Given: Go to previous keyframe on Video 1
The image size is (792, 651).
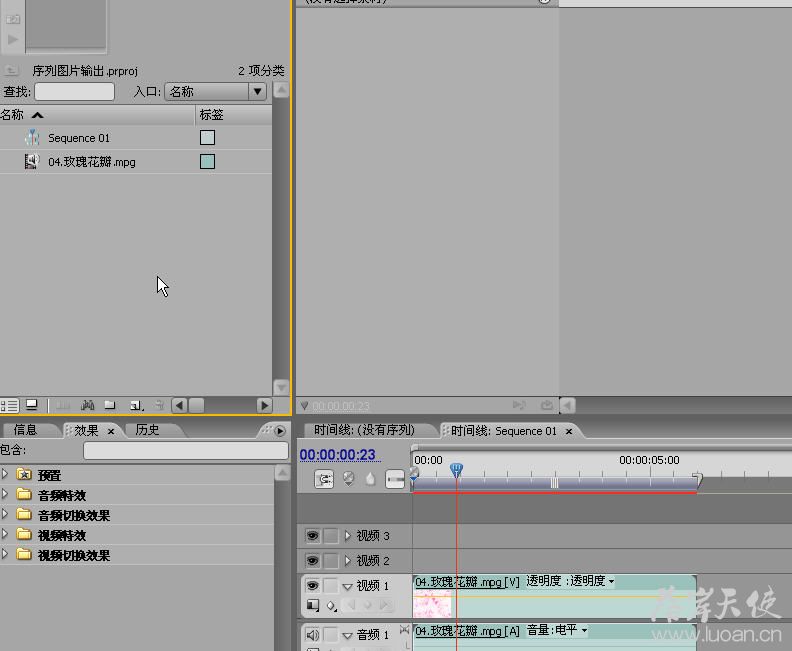Looking at the screenshot, I should coord(352,605).
